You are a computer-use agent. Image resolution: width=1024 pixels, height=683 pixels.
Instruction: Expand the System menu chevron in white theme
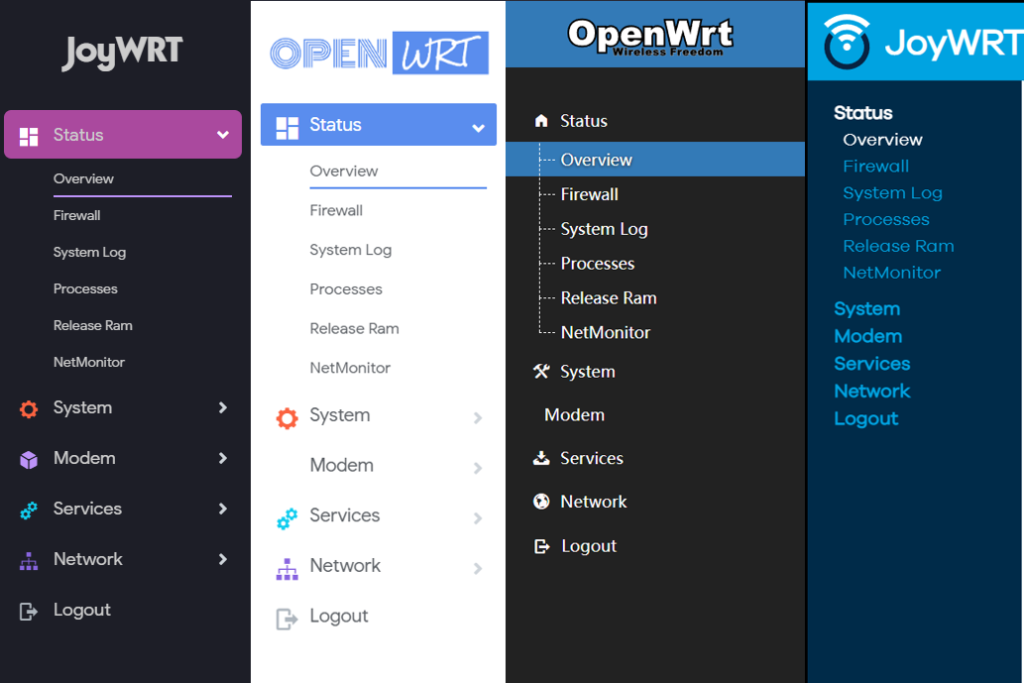click(x=477, y=416)
